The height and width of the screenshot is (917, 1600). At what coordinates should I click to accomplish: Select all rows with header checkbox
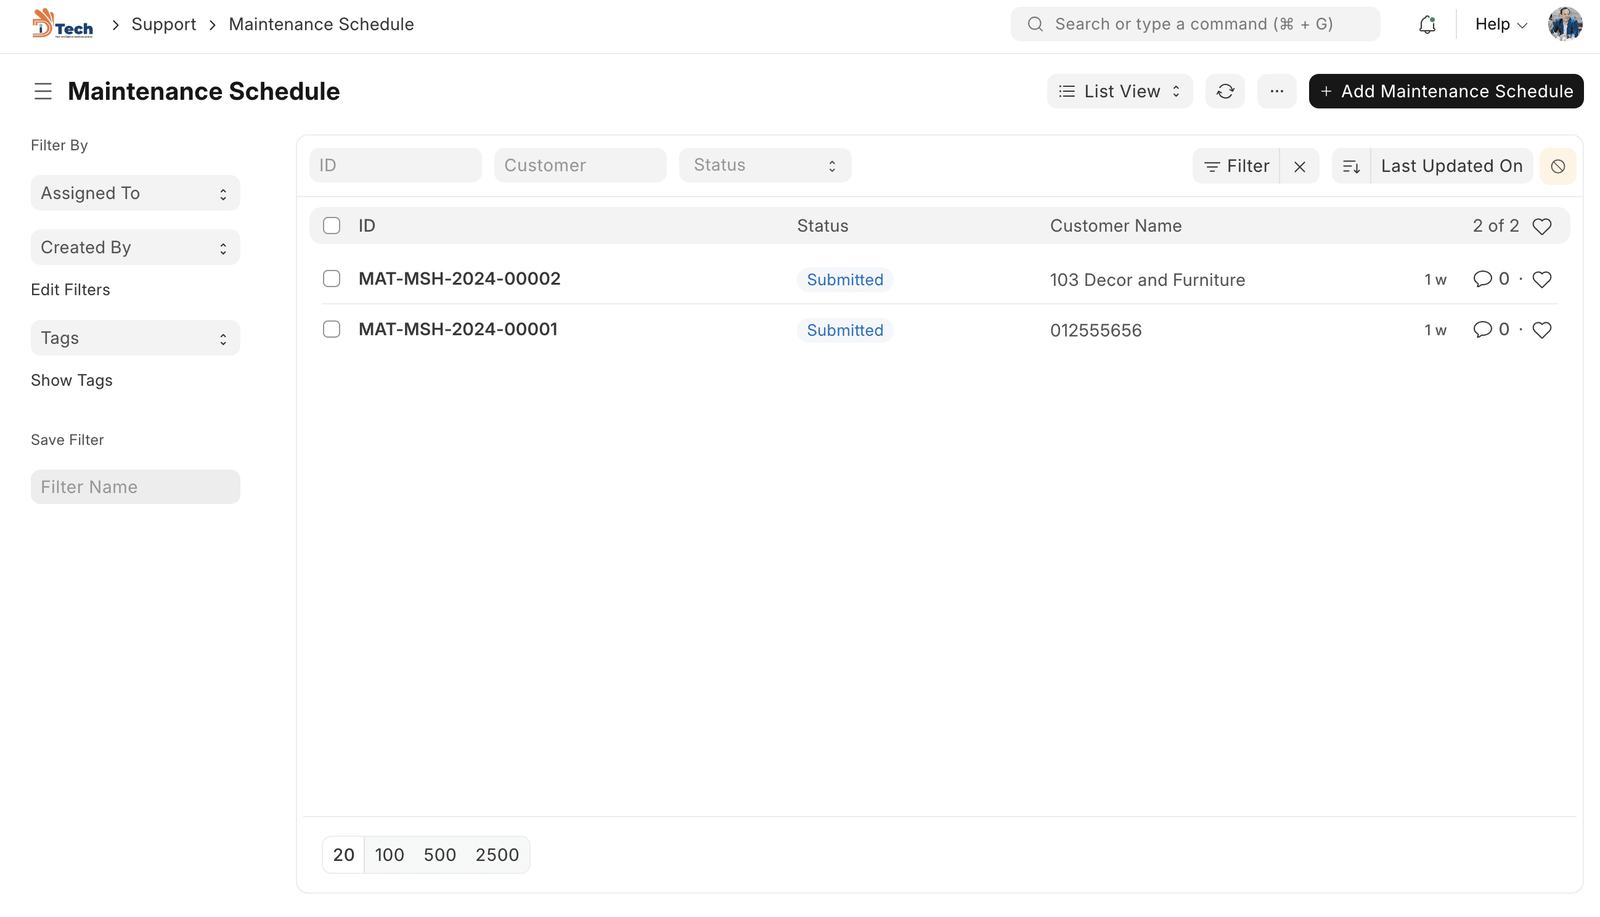(x=332, y=226)
